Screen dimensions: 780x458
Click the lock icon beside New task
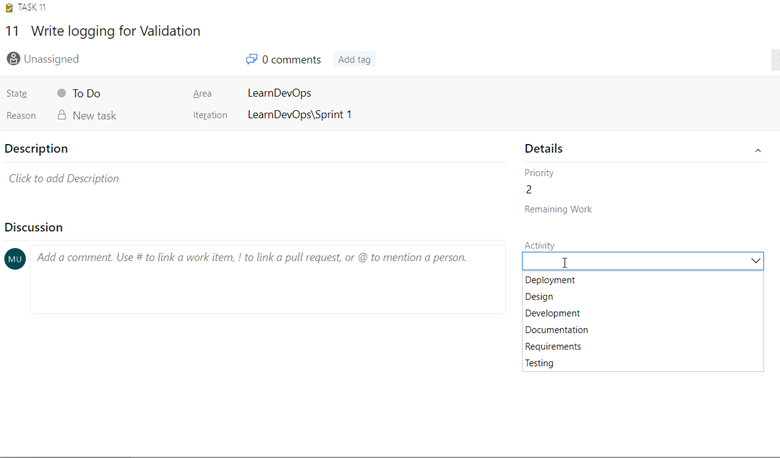pos(62,115)
